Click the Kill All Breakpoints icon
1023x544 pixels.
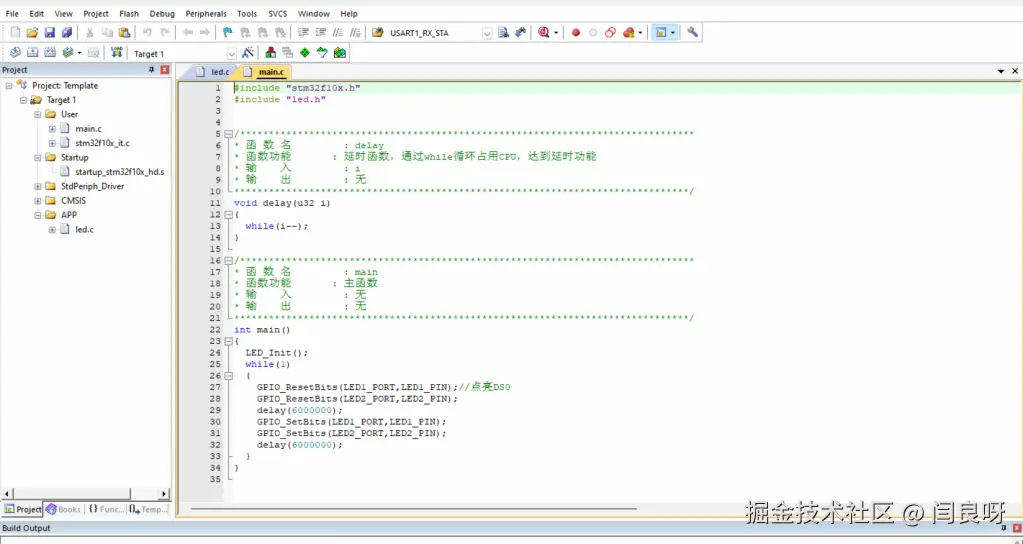pos(628,32)
